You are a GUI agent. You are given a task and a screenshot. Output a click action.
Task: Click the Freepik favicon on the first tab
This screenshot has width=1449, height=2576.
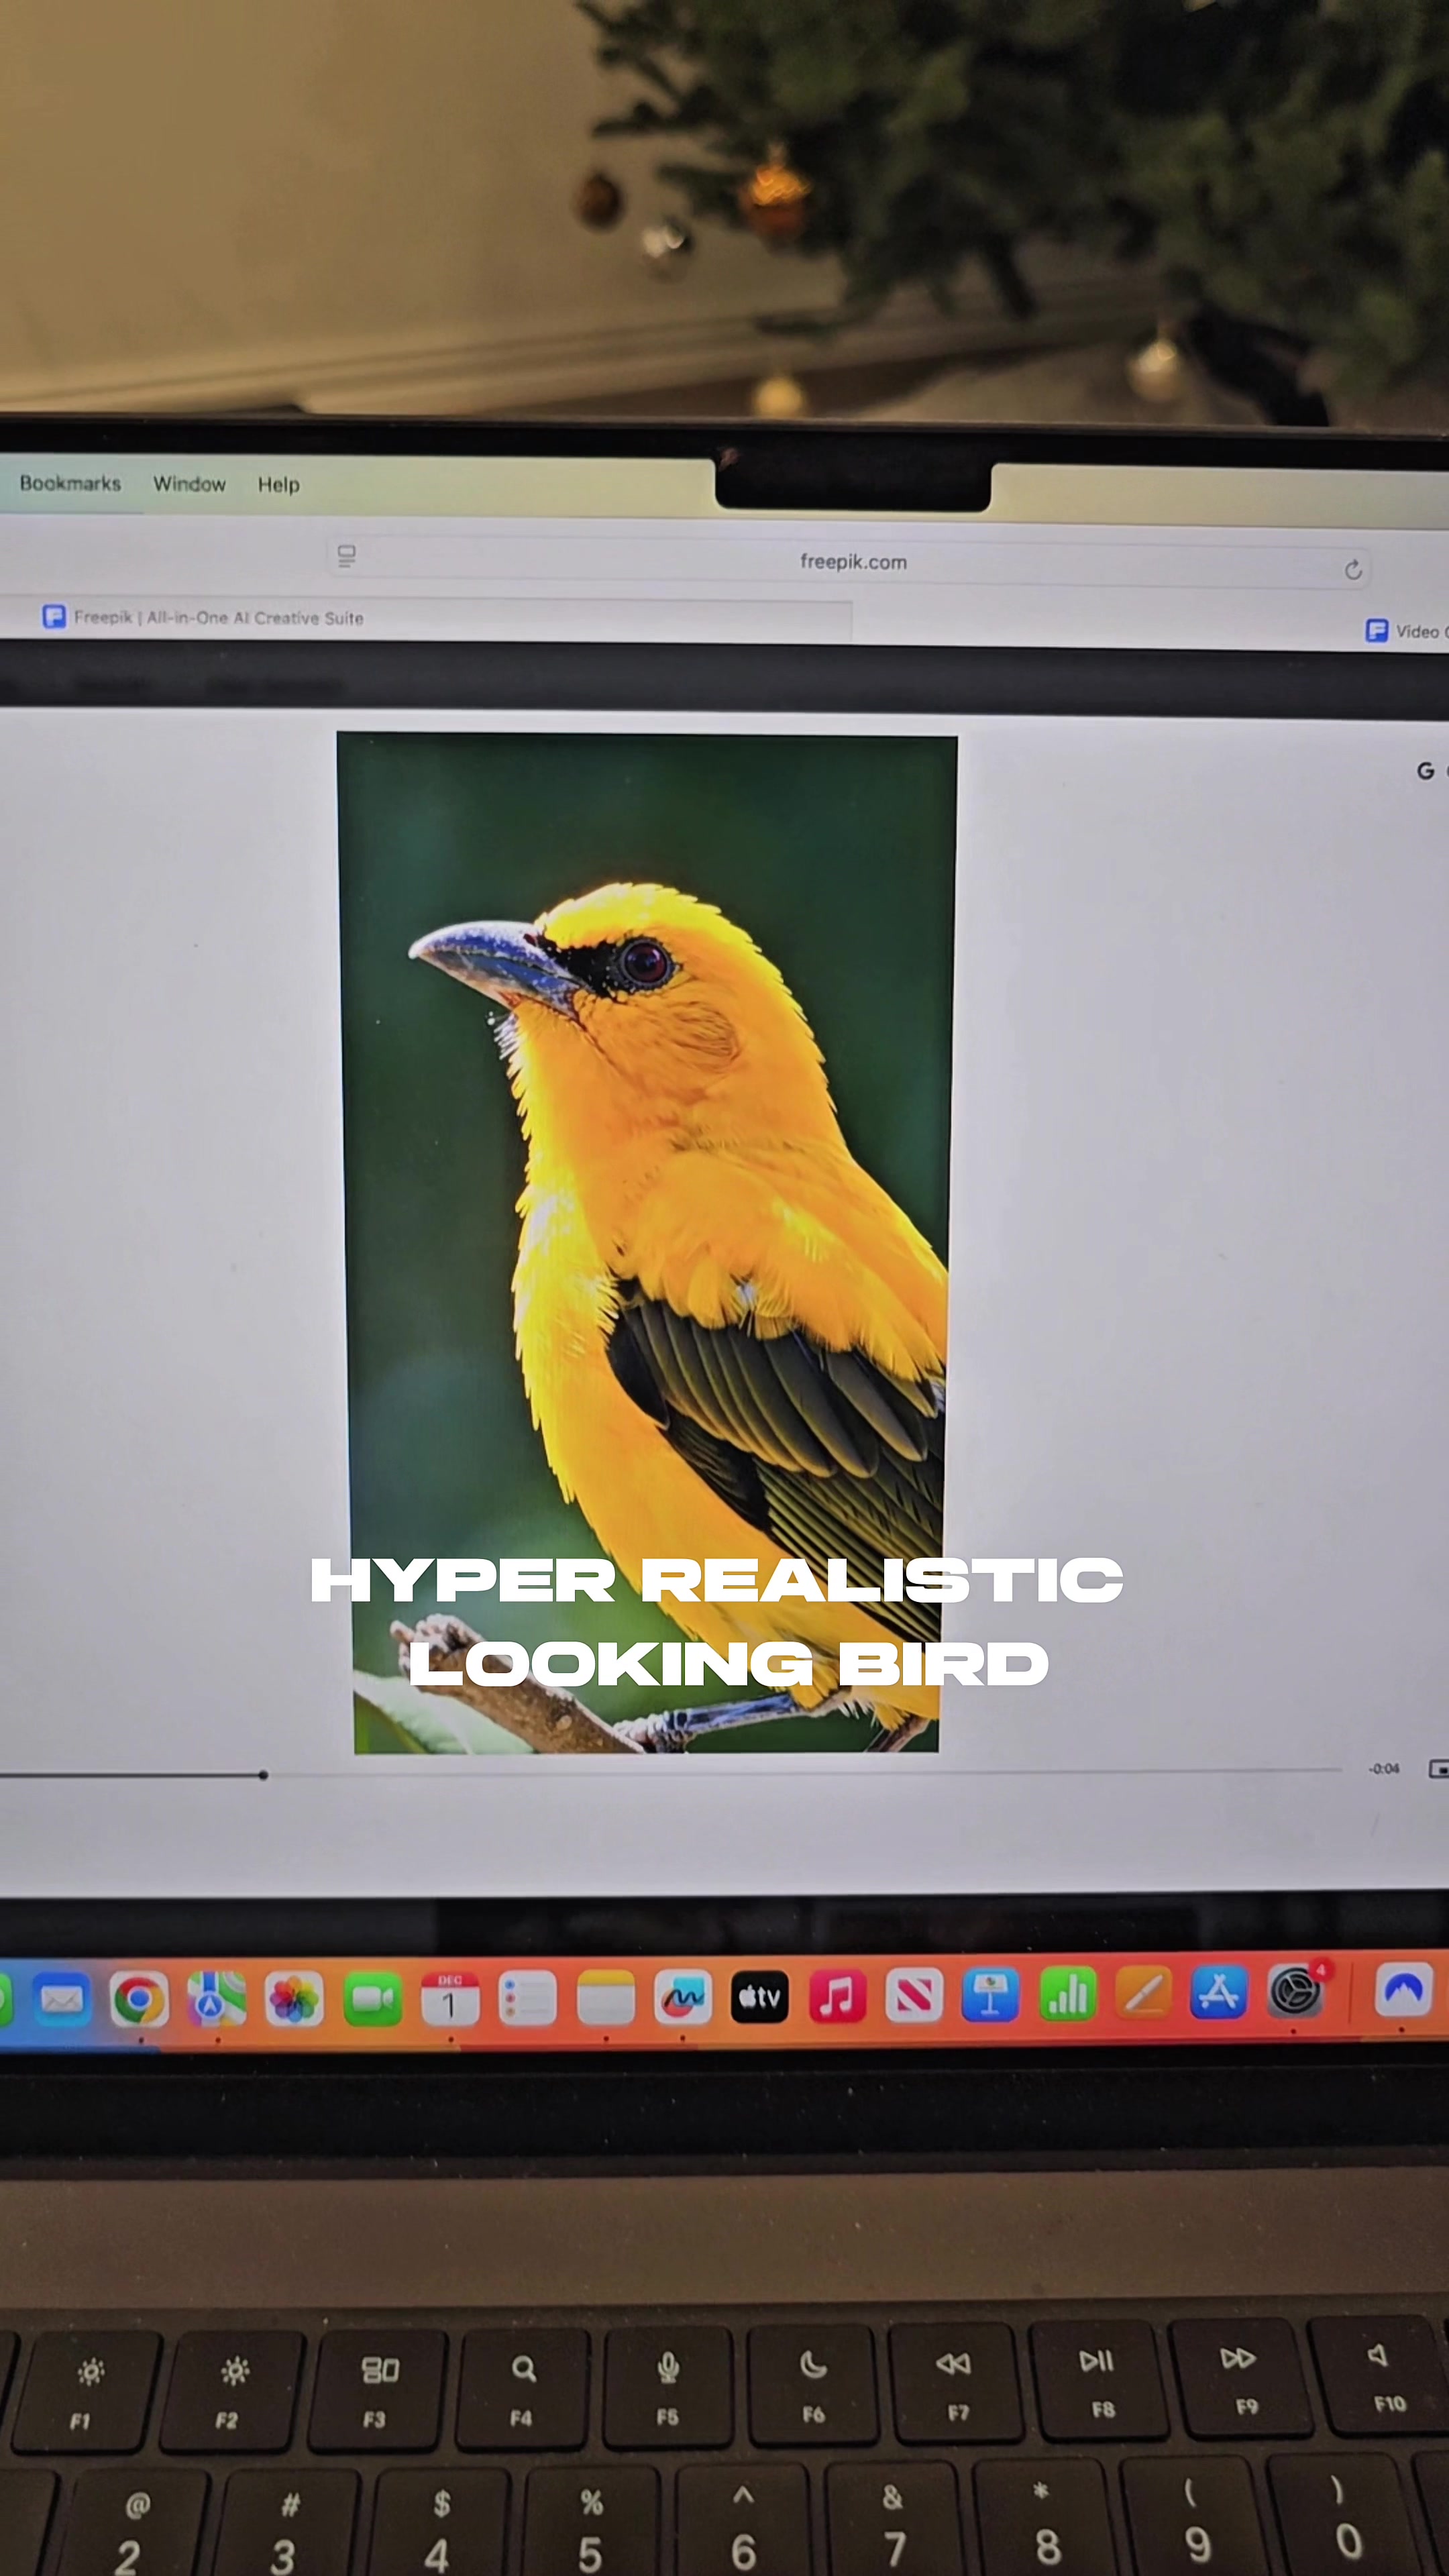[x=54, y=616]
